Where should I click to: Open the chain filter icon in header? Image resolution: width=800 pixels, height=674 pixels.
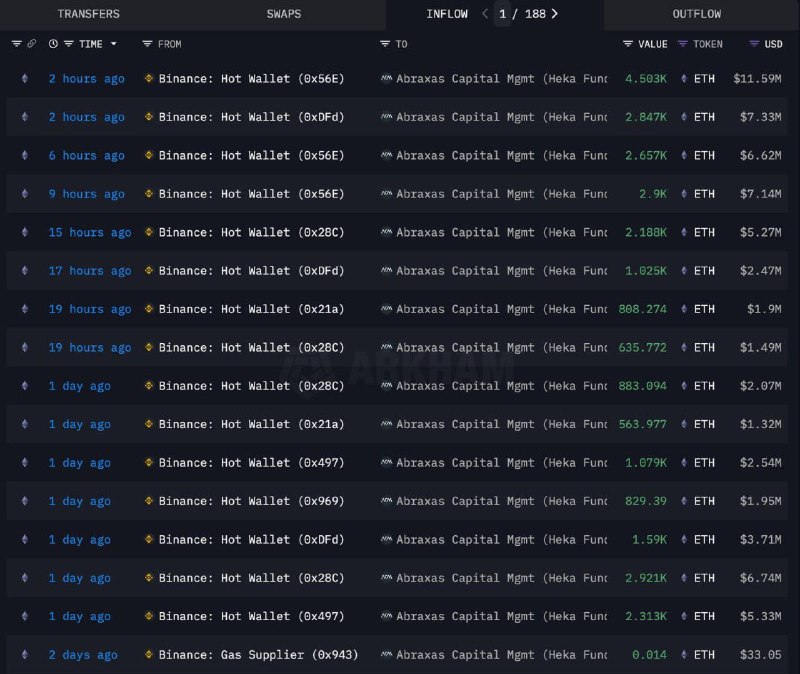coord(17,44)
